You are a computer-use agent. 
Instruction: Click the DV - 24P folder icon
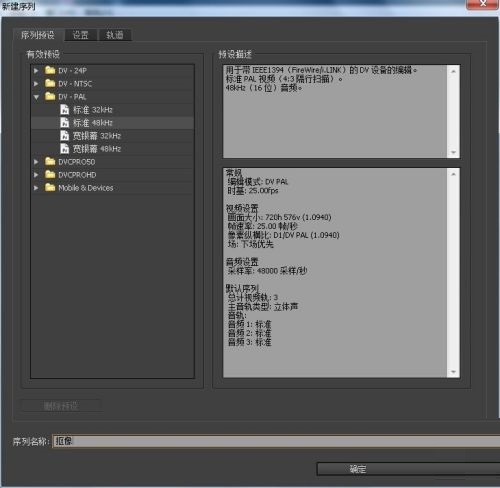(50, 70)
